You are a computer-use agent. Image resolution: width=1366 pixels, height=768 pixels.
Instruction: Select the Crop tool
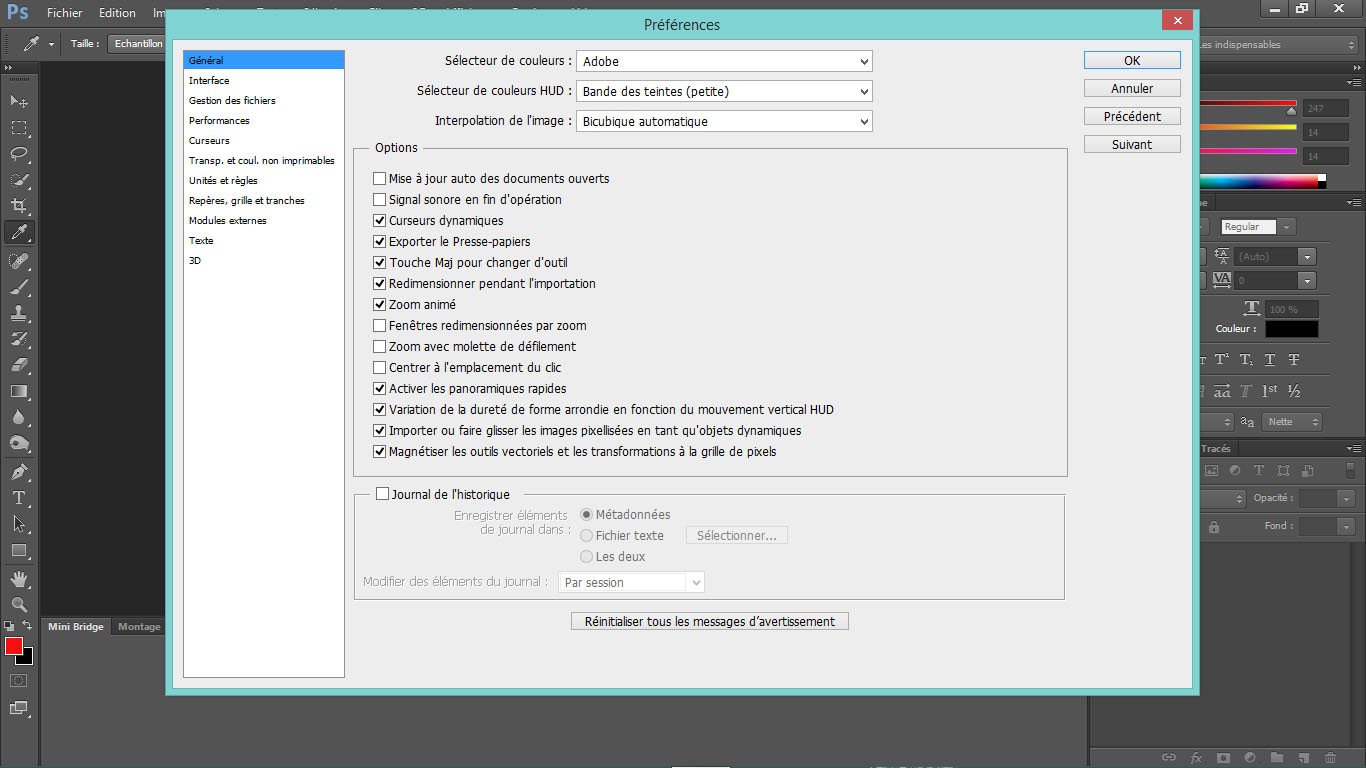pos(19,206)
